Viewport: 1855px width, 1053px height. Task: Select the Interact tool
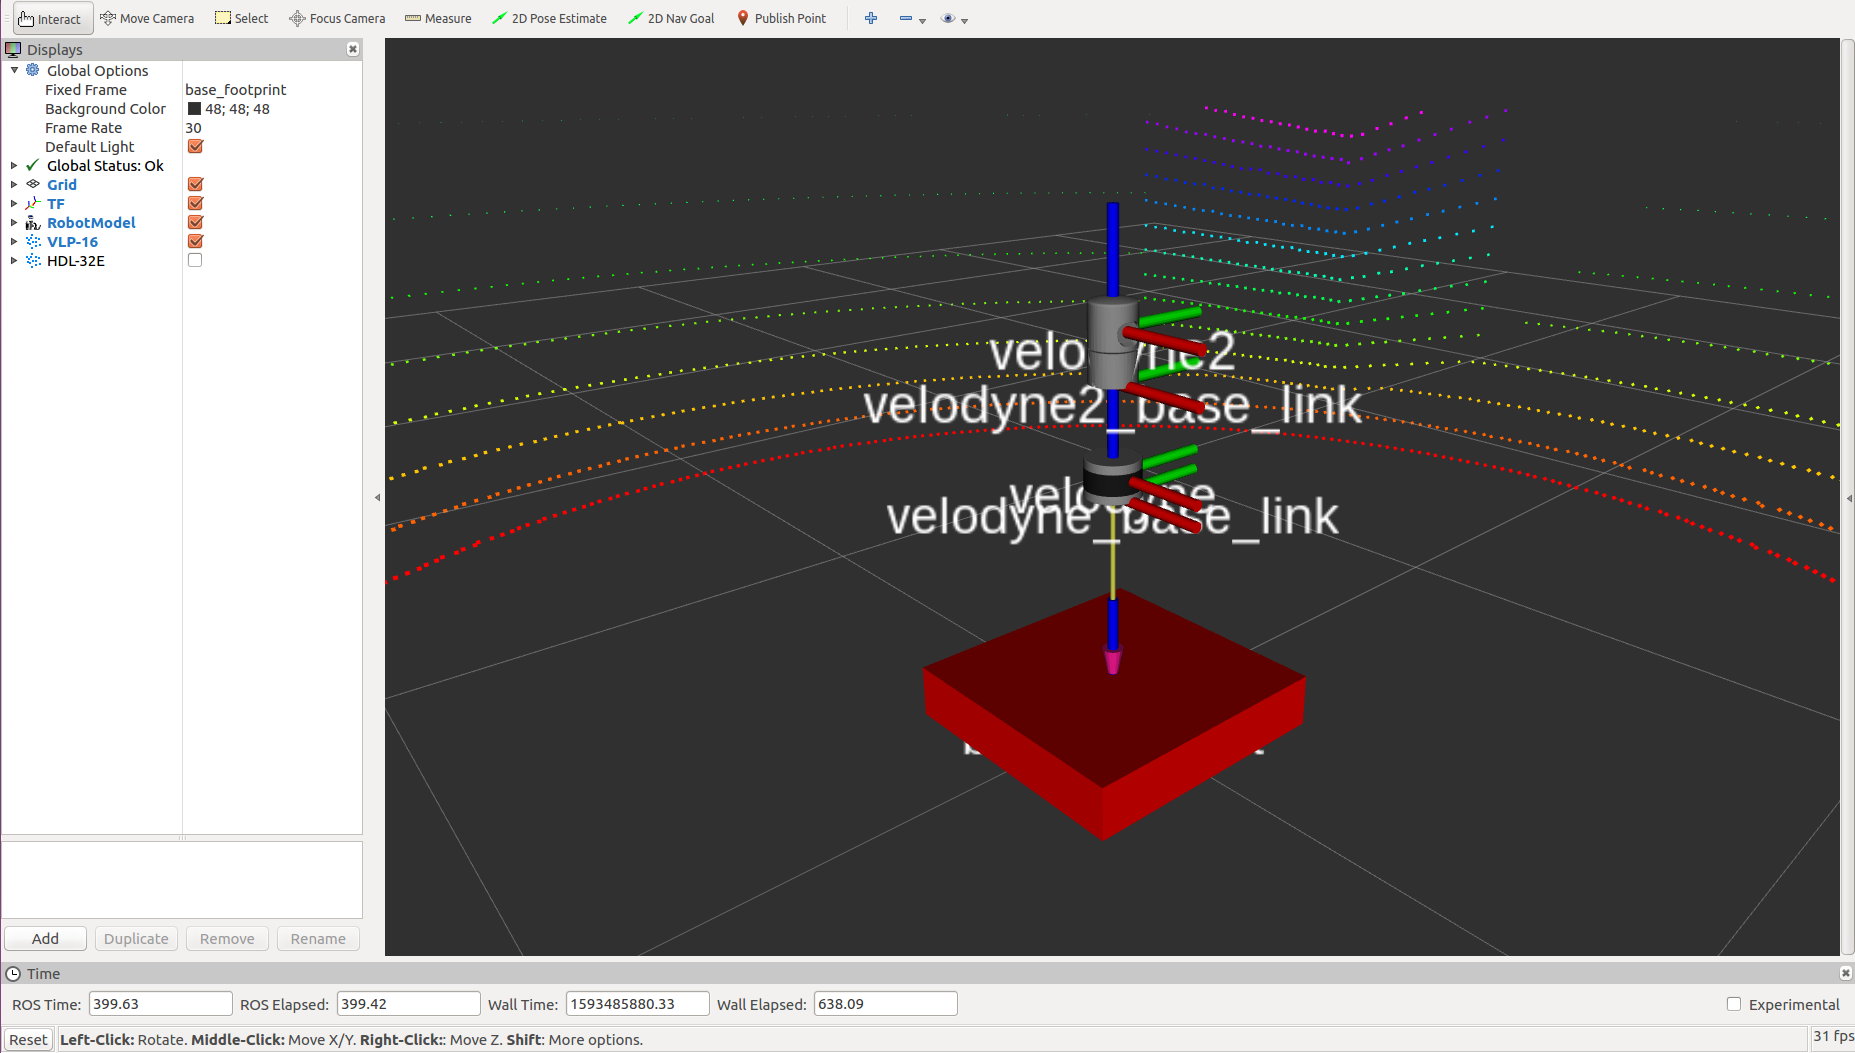coord(52,18)
